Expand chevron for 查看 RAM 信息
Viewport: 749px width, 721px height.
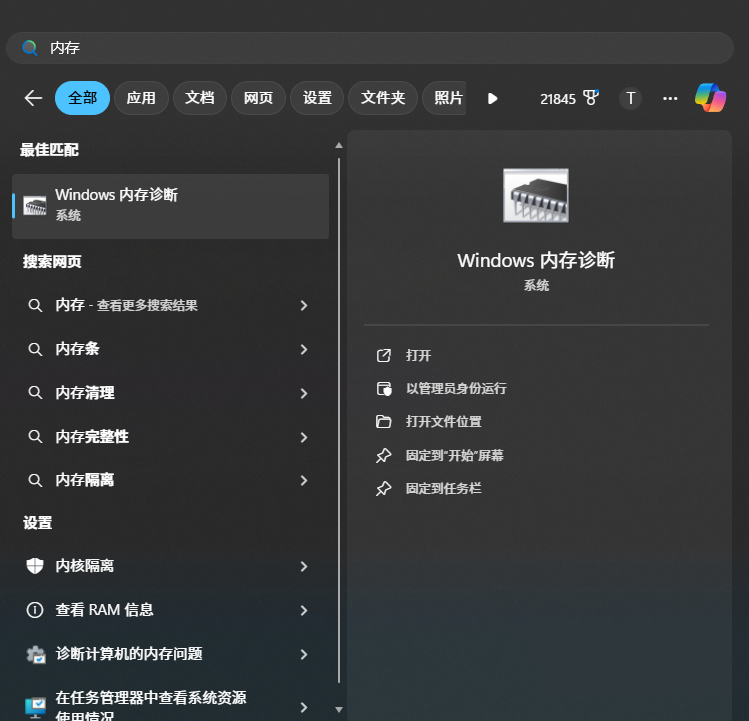coord(304,610)
